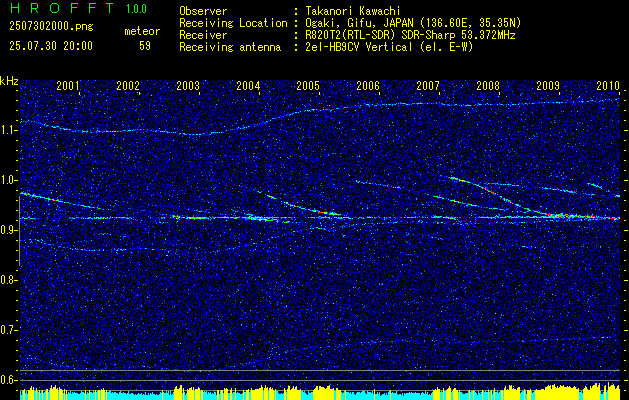Click the HROFFT title text
629x400 pixels.
(x=62, y=8)
